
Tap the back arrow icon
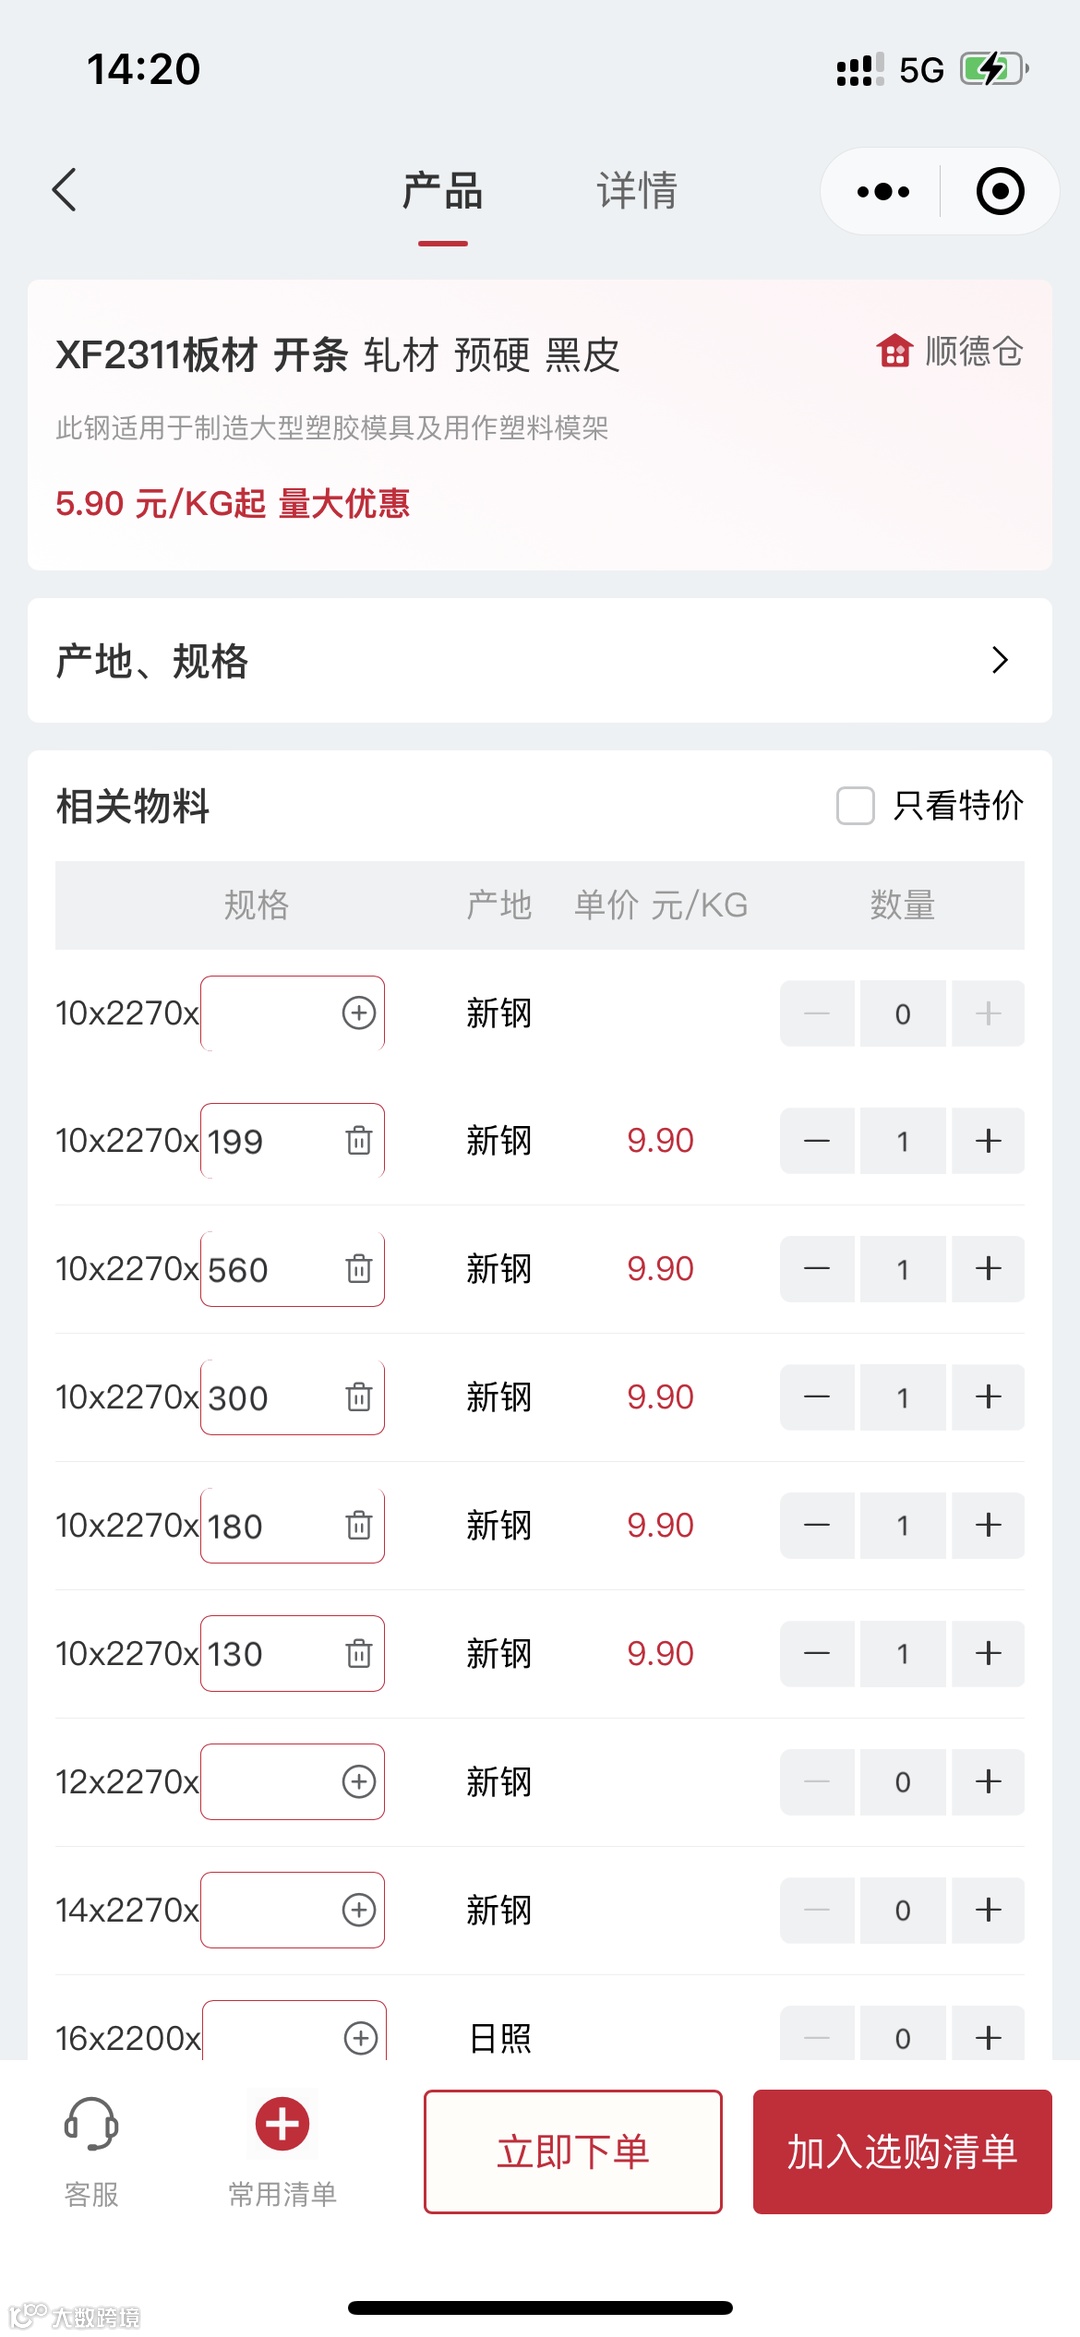pyautogui.click(x=65, y=190)
